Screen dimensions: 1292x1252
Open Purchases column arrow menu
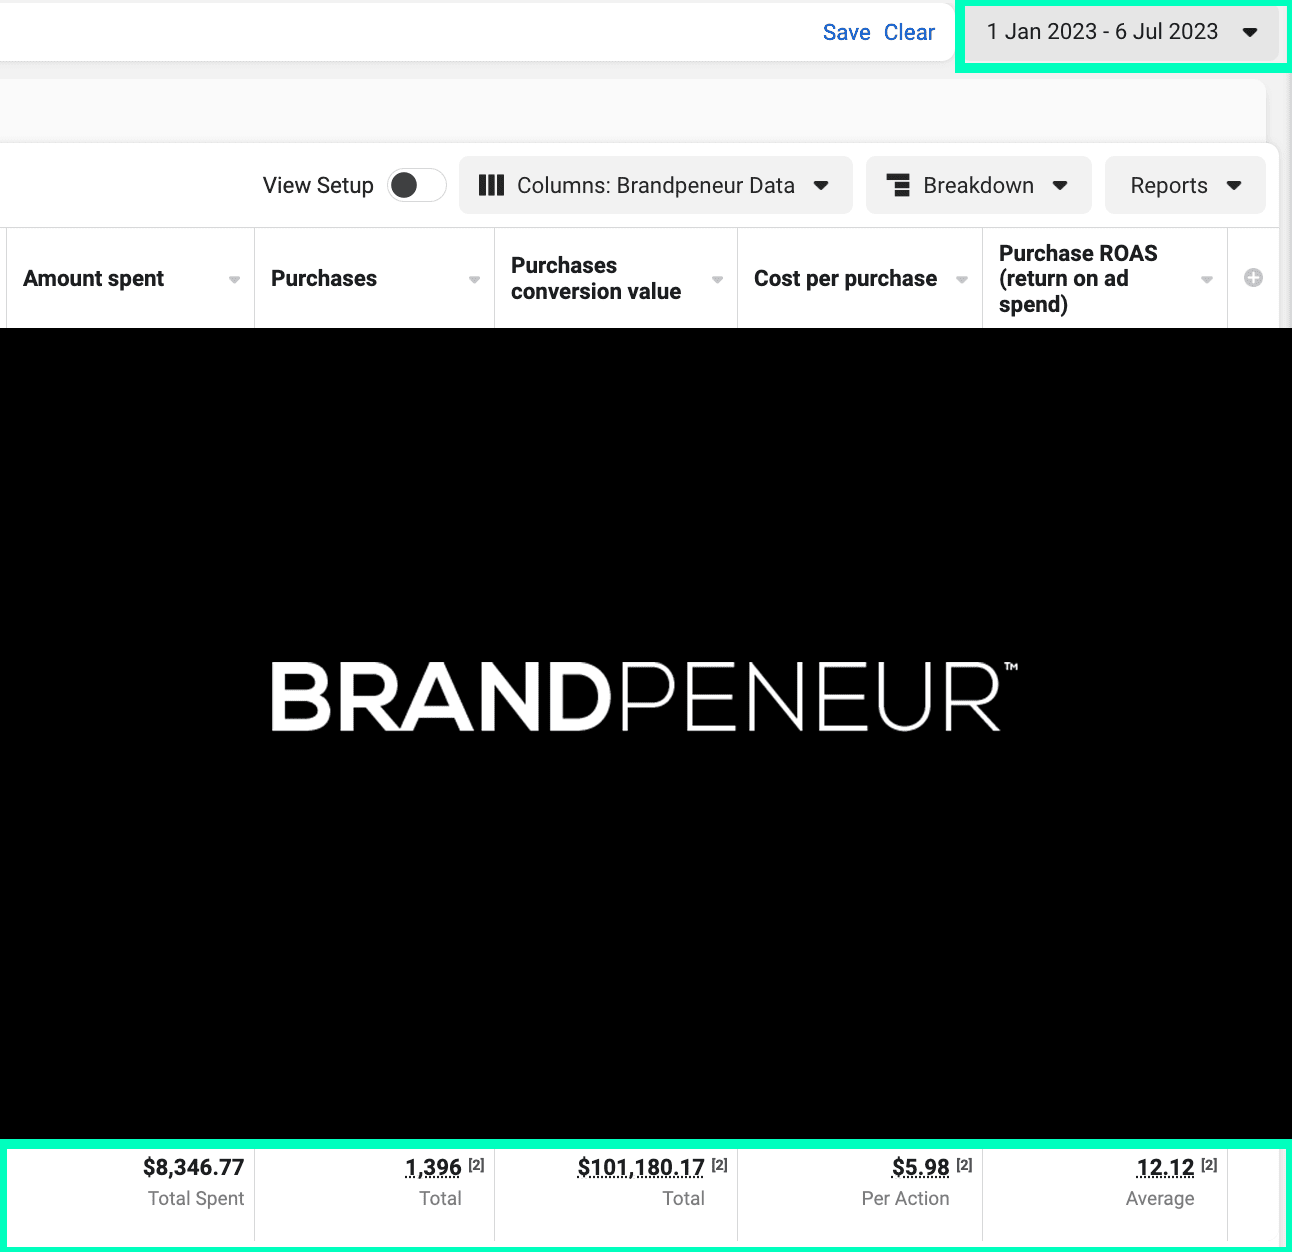click(x=474, y=279)
